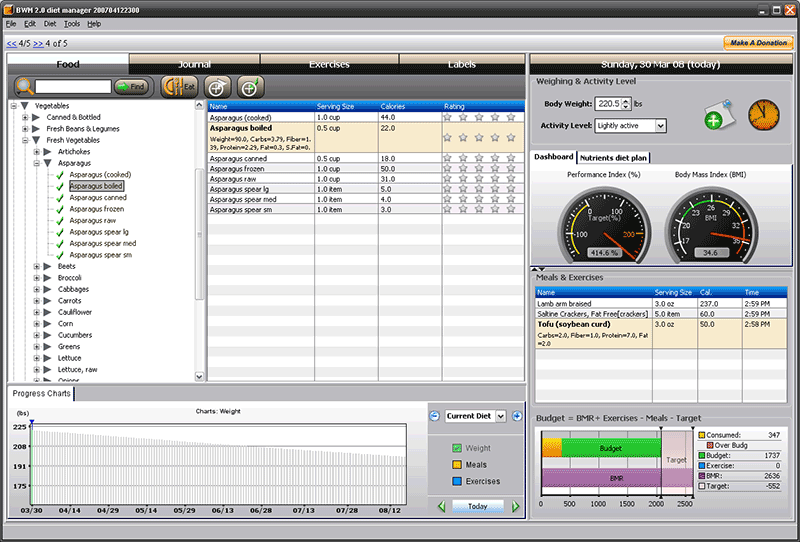Click the first rating star for Asparagus (cooked)
The image size is (800, 542).
pyautogui.click(x=447, y=117)
